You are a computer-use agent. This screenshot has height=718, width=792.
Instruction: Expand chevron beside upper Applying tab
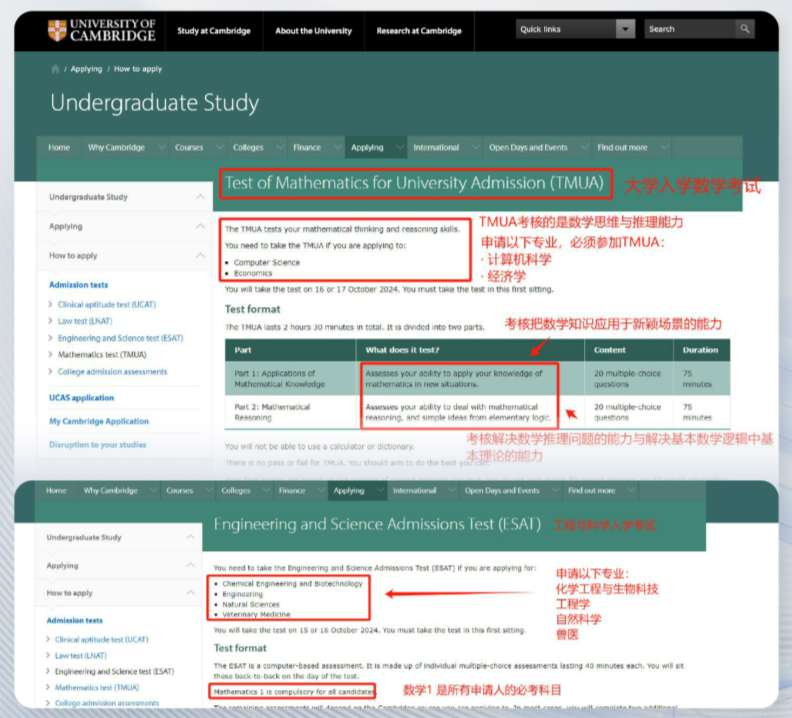tap(400, 147)
